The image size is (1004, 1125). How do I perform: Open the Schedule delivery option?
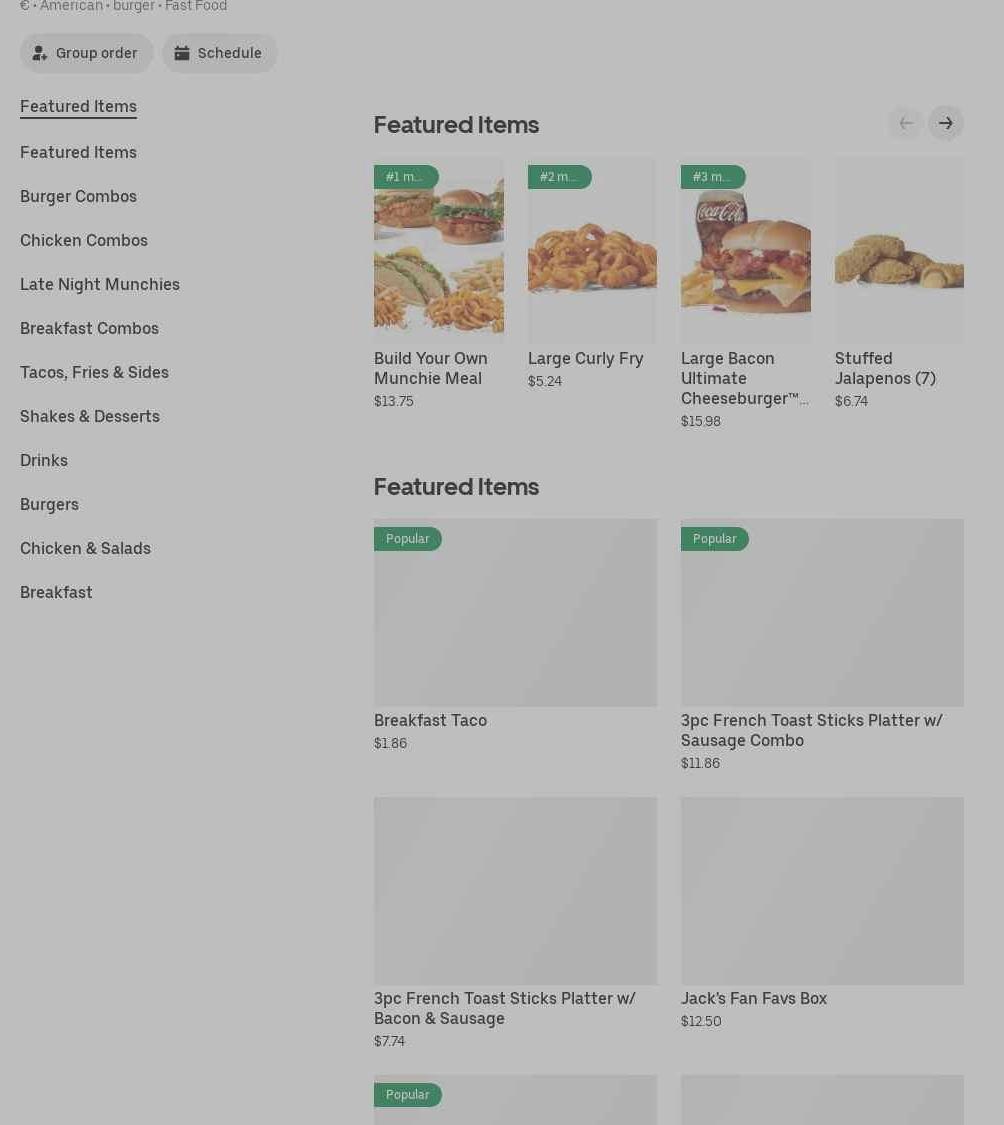[219, 53]
